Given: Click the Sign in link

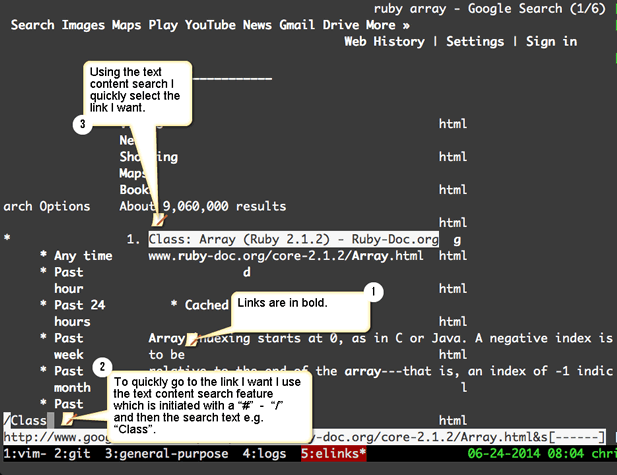Looking at the screenshot, I should tap(551, 41).
